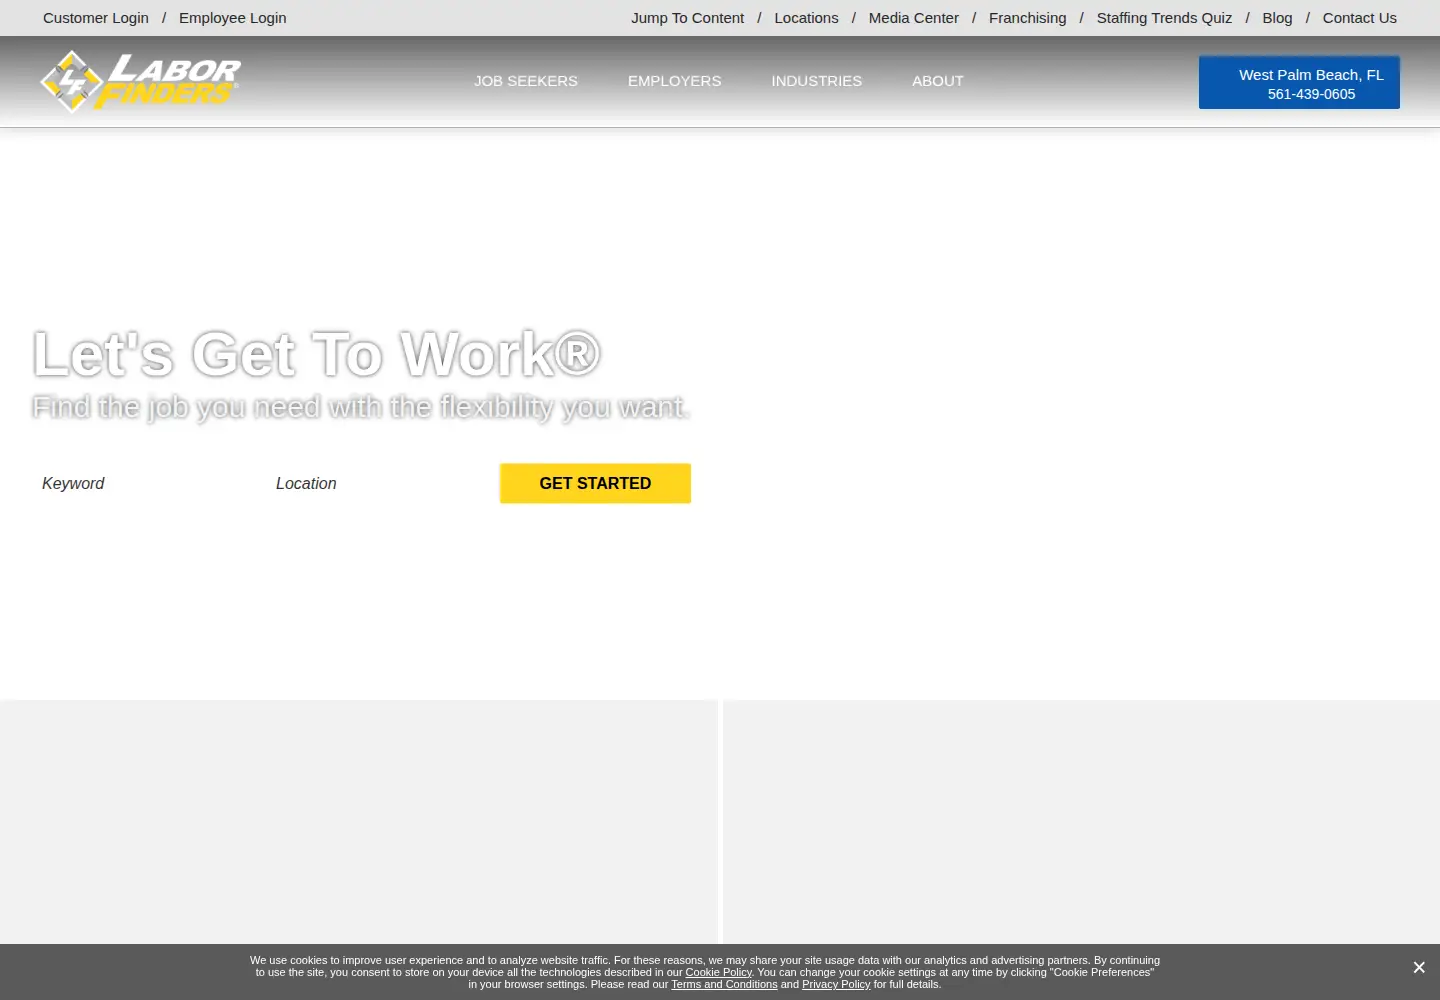Go to the Blog
This screenshot has height=1000, width=1440.
(x=1277, y=18)
